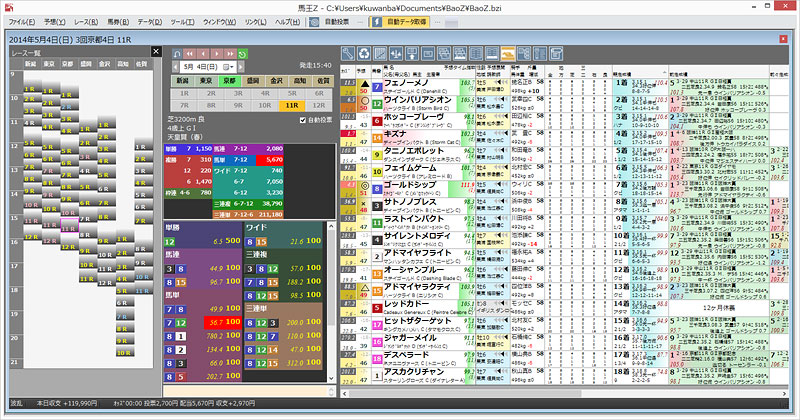Click the 単勝 12 bet entry
This screenshot has height=420, width=800.
(x=203, y=241)
